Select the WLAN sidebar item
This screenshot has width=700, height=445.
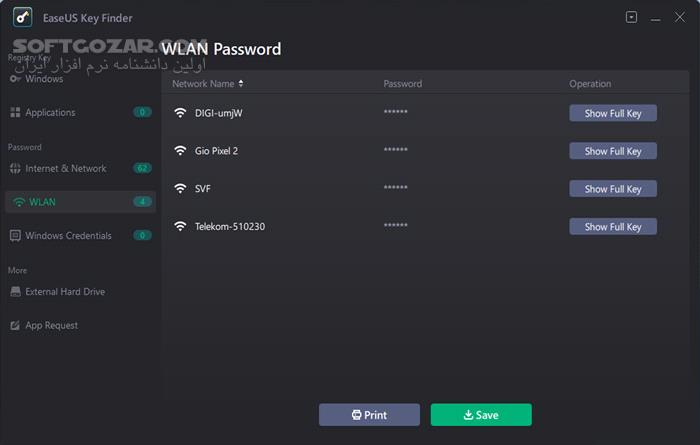(x=80, y=202)
